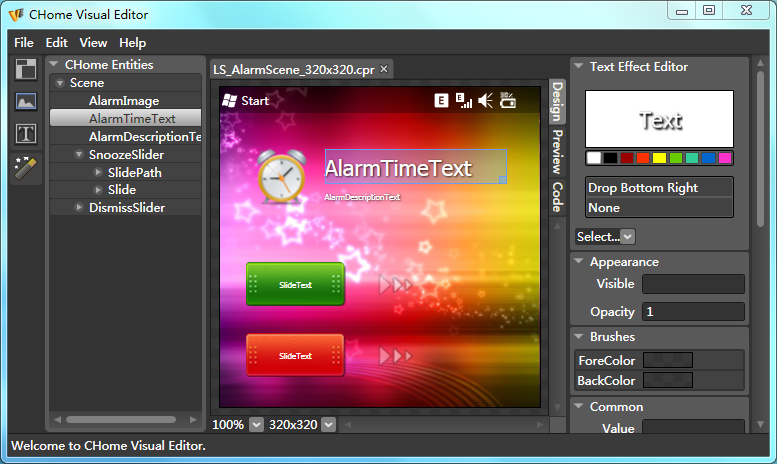
Task: Click the entity tree horizontal scrollbar
Action: coord(121,420)
